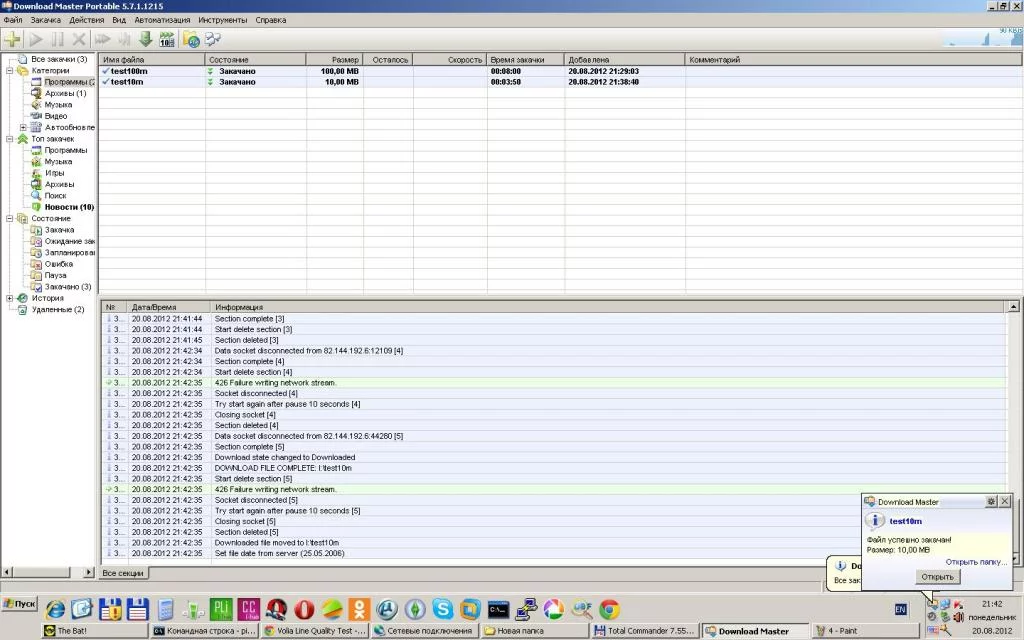Click the green down-arrow toolbar icon
The image size is (1024, 640).
145,40
